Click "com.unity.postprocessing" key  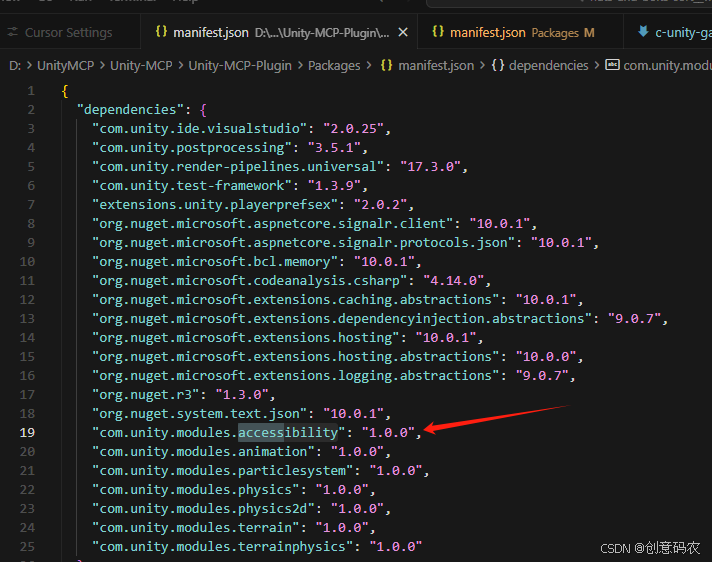click(192, 148)
